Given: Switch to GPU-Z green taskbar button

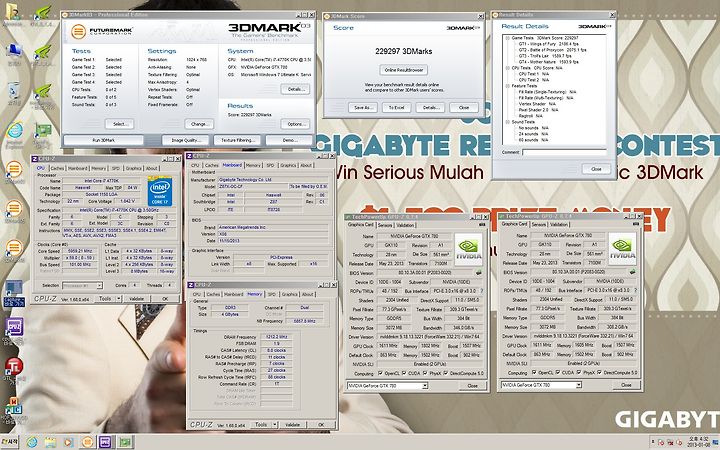Looking at the screenshot, I should pyautogui.click(x=124, y=442).
